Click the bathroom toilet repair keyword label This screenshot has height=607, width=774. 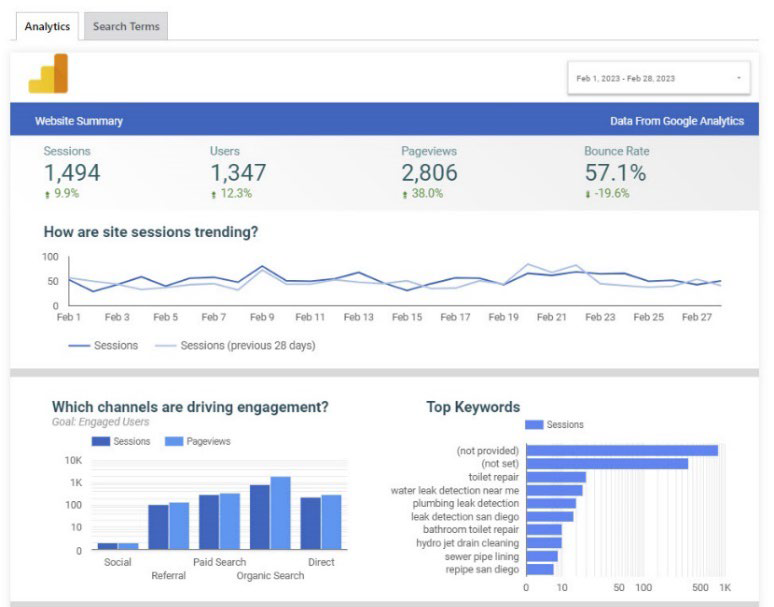tap(471, 530)
